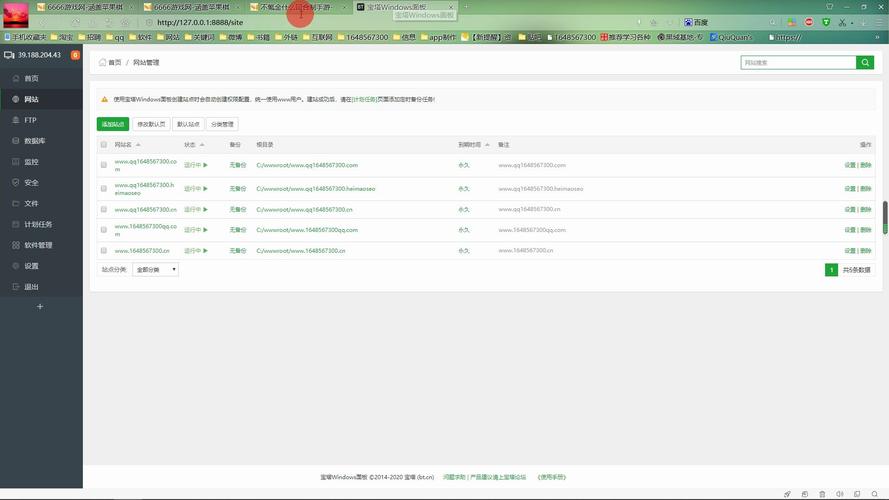Click the green page 1 pagination button
This screenshot has height=500, width=889.
click(831, 270)
